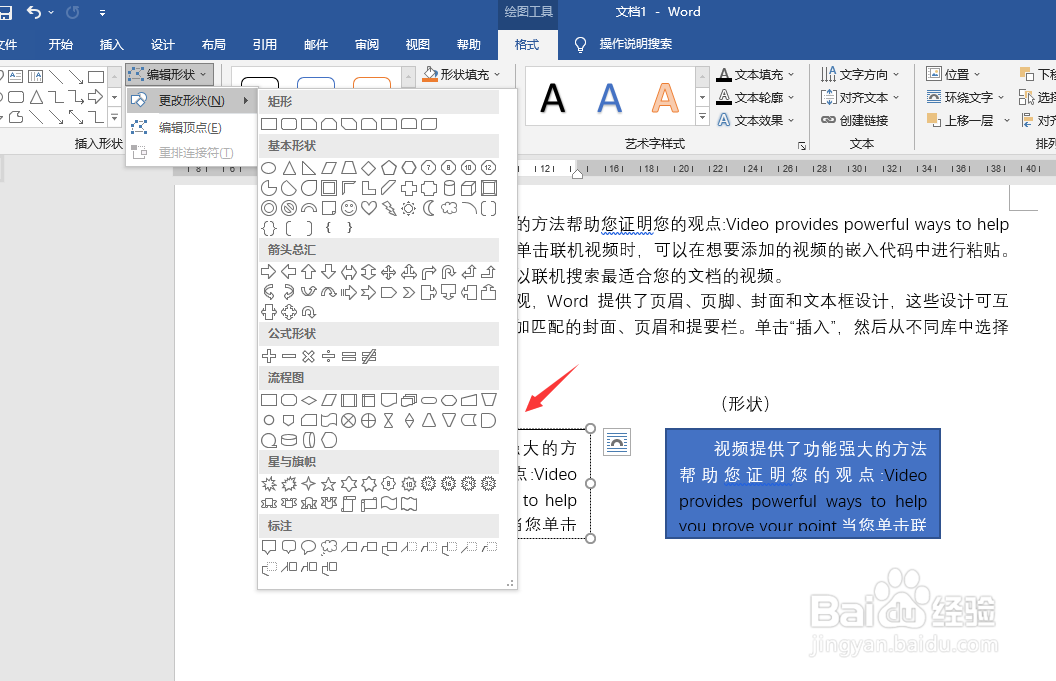Open the 文本效果 dropdown
The height and width of the screenshot is (681, 1056).
791,121
